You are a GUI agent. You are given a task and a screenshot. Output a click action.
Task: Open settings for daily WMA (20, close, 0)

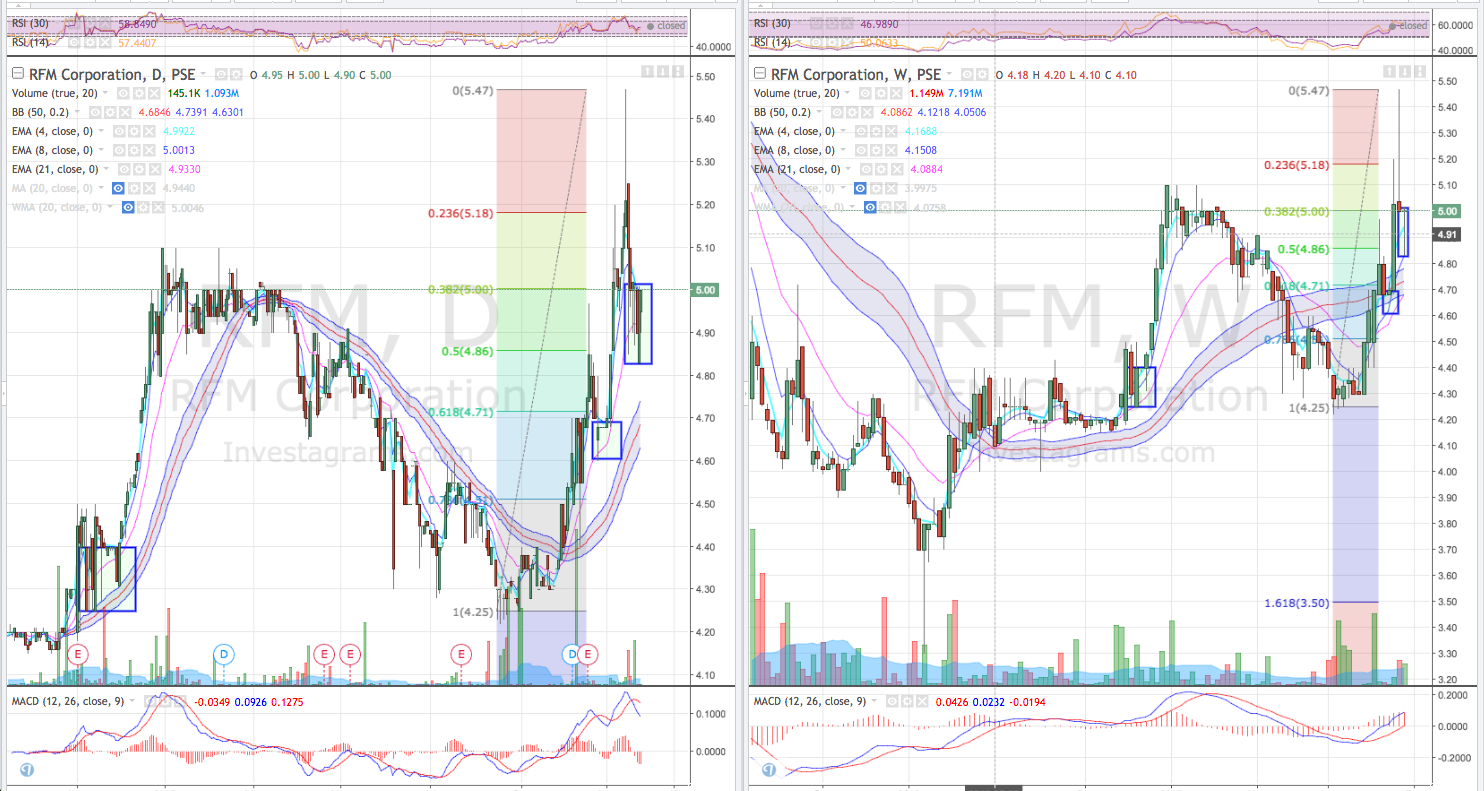(x=143, y=207)
